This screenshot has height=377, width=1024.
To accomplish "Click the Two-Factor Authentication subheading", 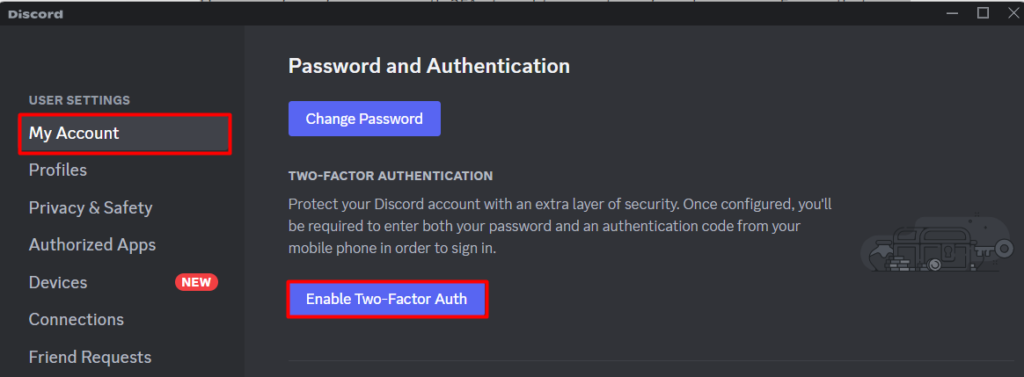I will (391, 176).
